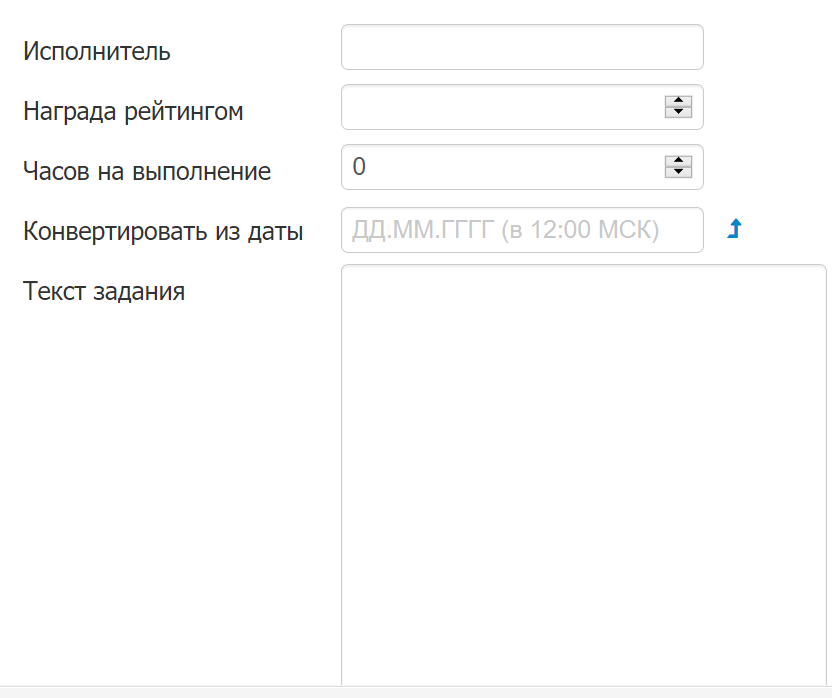This screenshot has height=698, width=832.
Task: Click the grey bar at the bottom of the form
Action: (416, 692)
